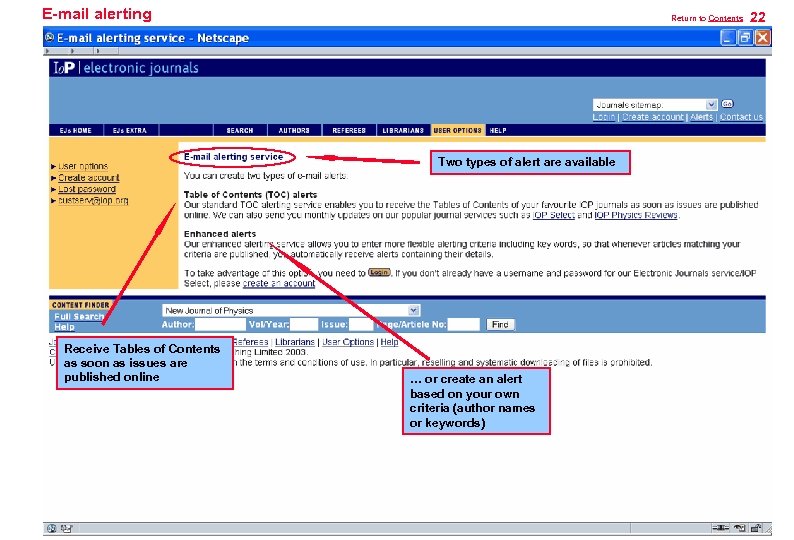Click the Login link at top right
This screenshot has width=794, height=540.
(x=604, y=117)
